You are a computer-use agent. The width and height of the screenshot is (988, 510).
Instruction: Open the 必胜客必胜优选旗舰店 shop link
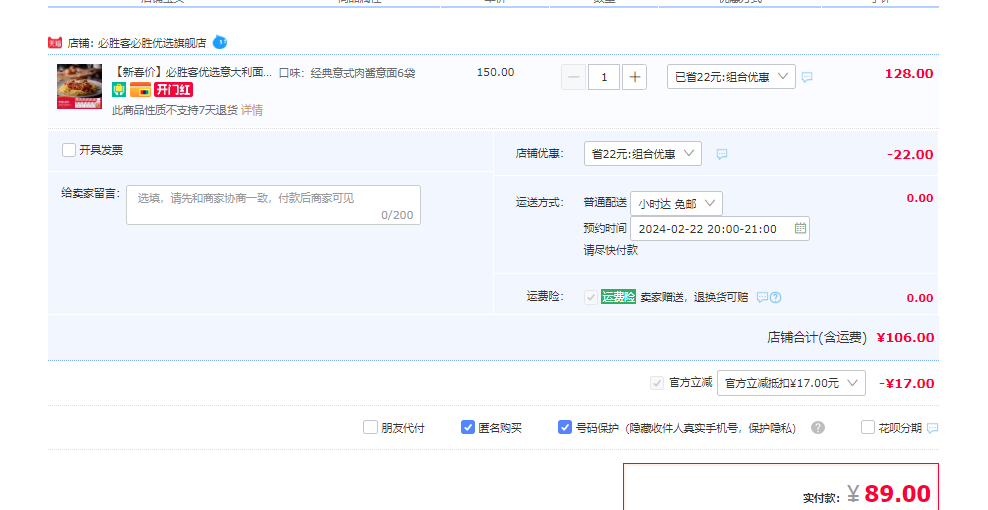tap(152, 43)
